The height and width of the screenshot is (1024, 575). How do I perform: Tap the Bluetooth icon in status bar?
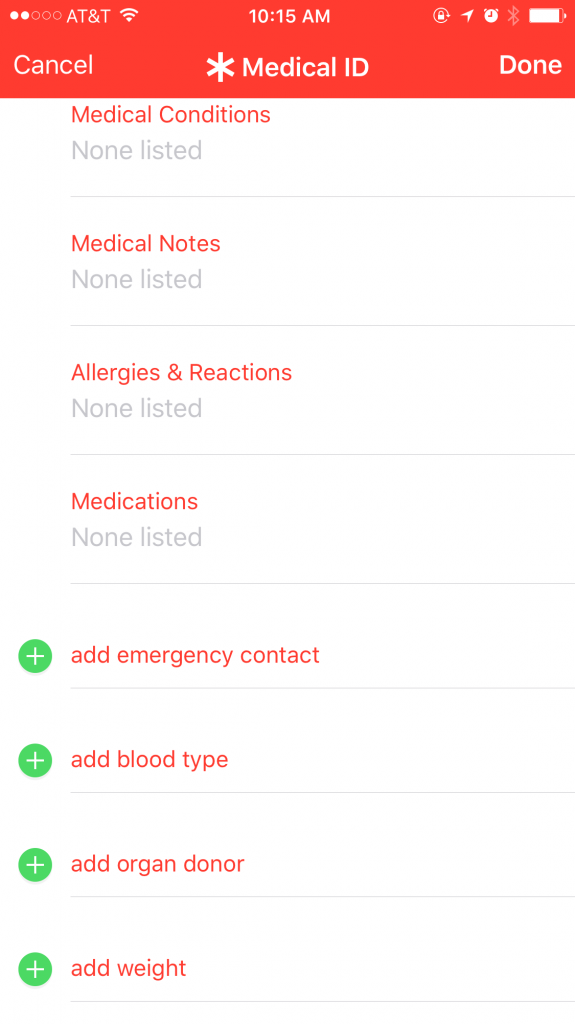(x=514, y=16)
